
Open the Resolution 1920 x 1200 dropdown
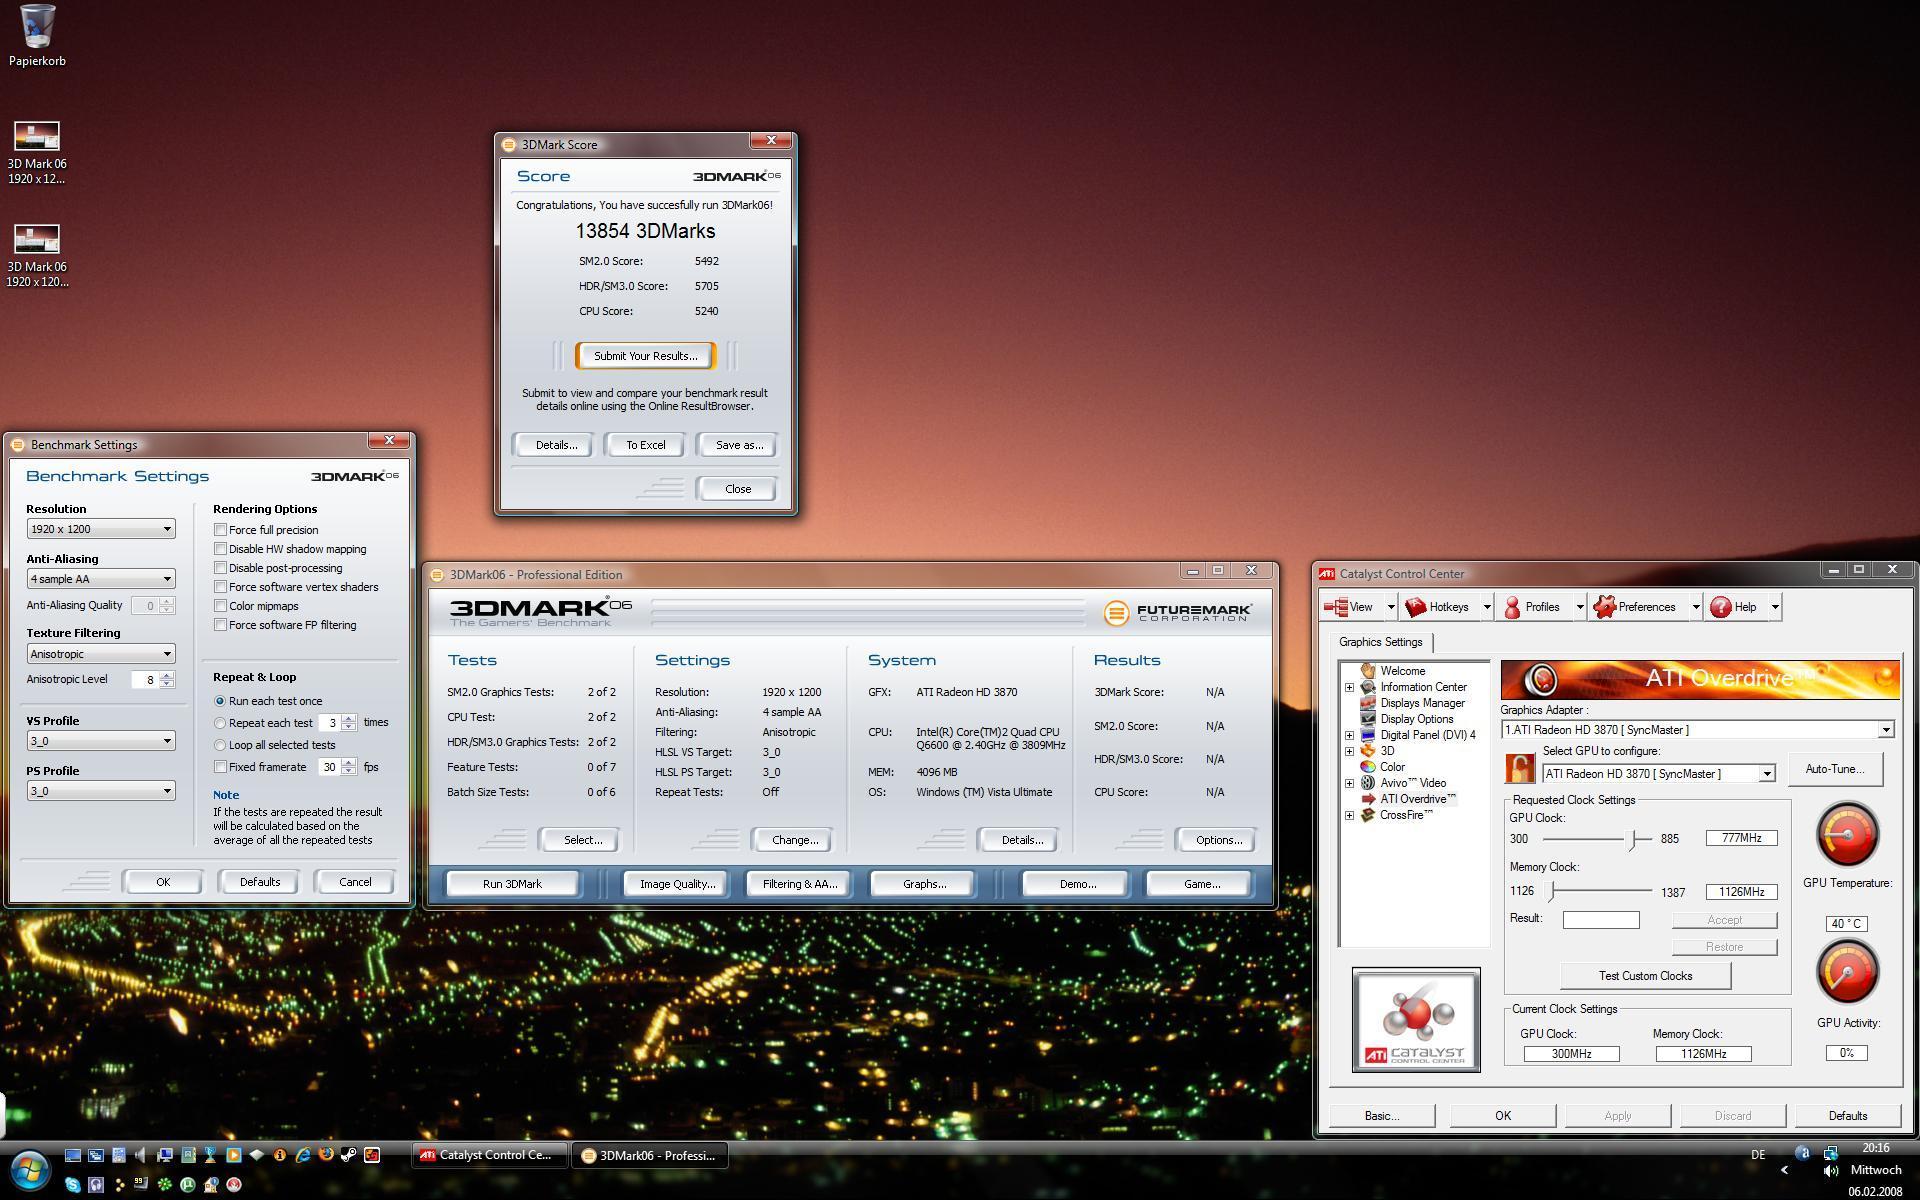pyautogui.click(x=100, y=529)
